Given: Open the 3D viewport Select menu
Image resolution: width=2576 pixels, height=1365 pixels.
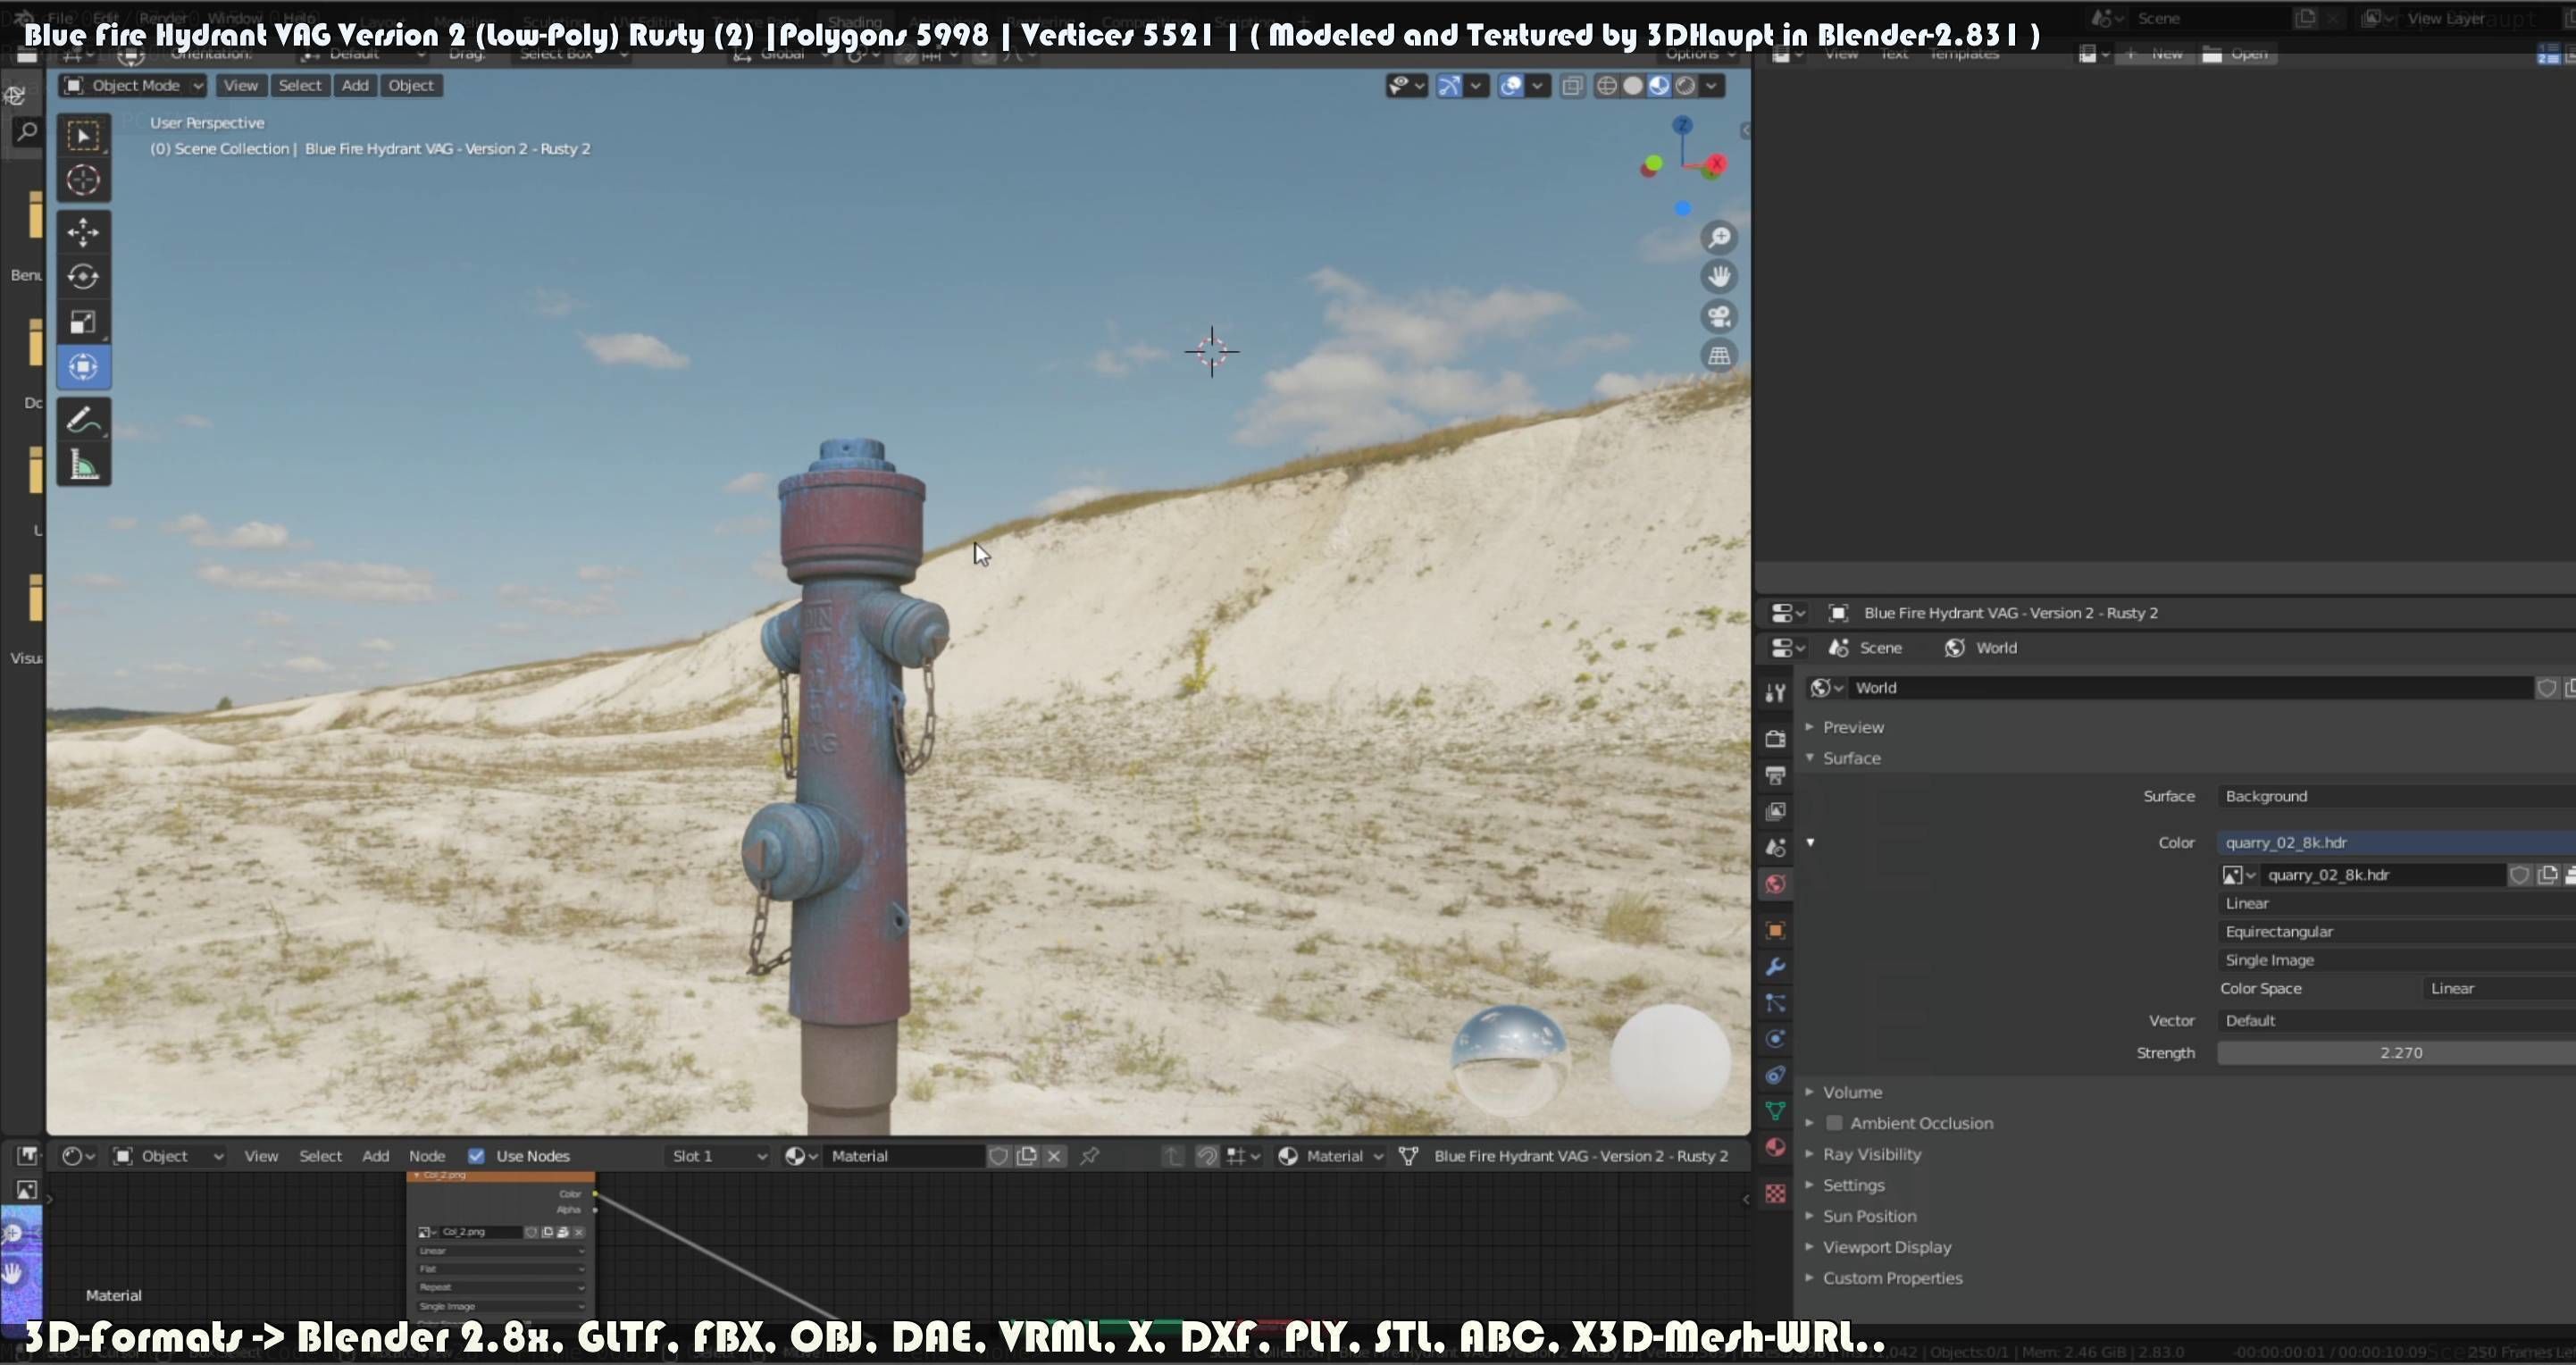Looking at the screenshot, I should coord(300,85).
